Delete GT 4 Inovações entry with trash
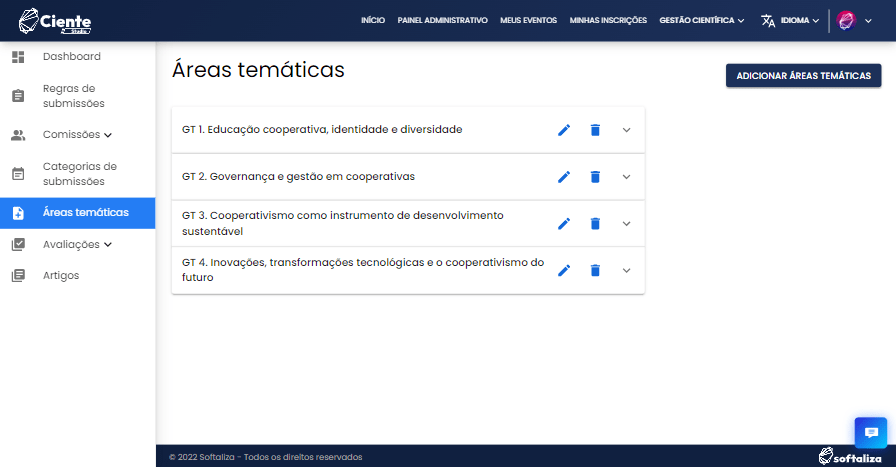The width and height of the screenshot is (896, 467). tap(595, 270)
